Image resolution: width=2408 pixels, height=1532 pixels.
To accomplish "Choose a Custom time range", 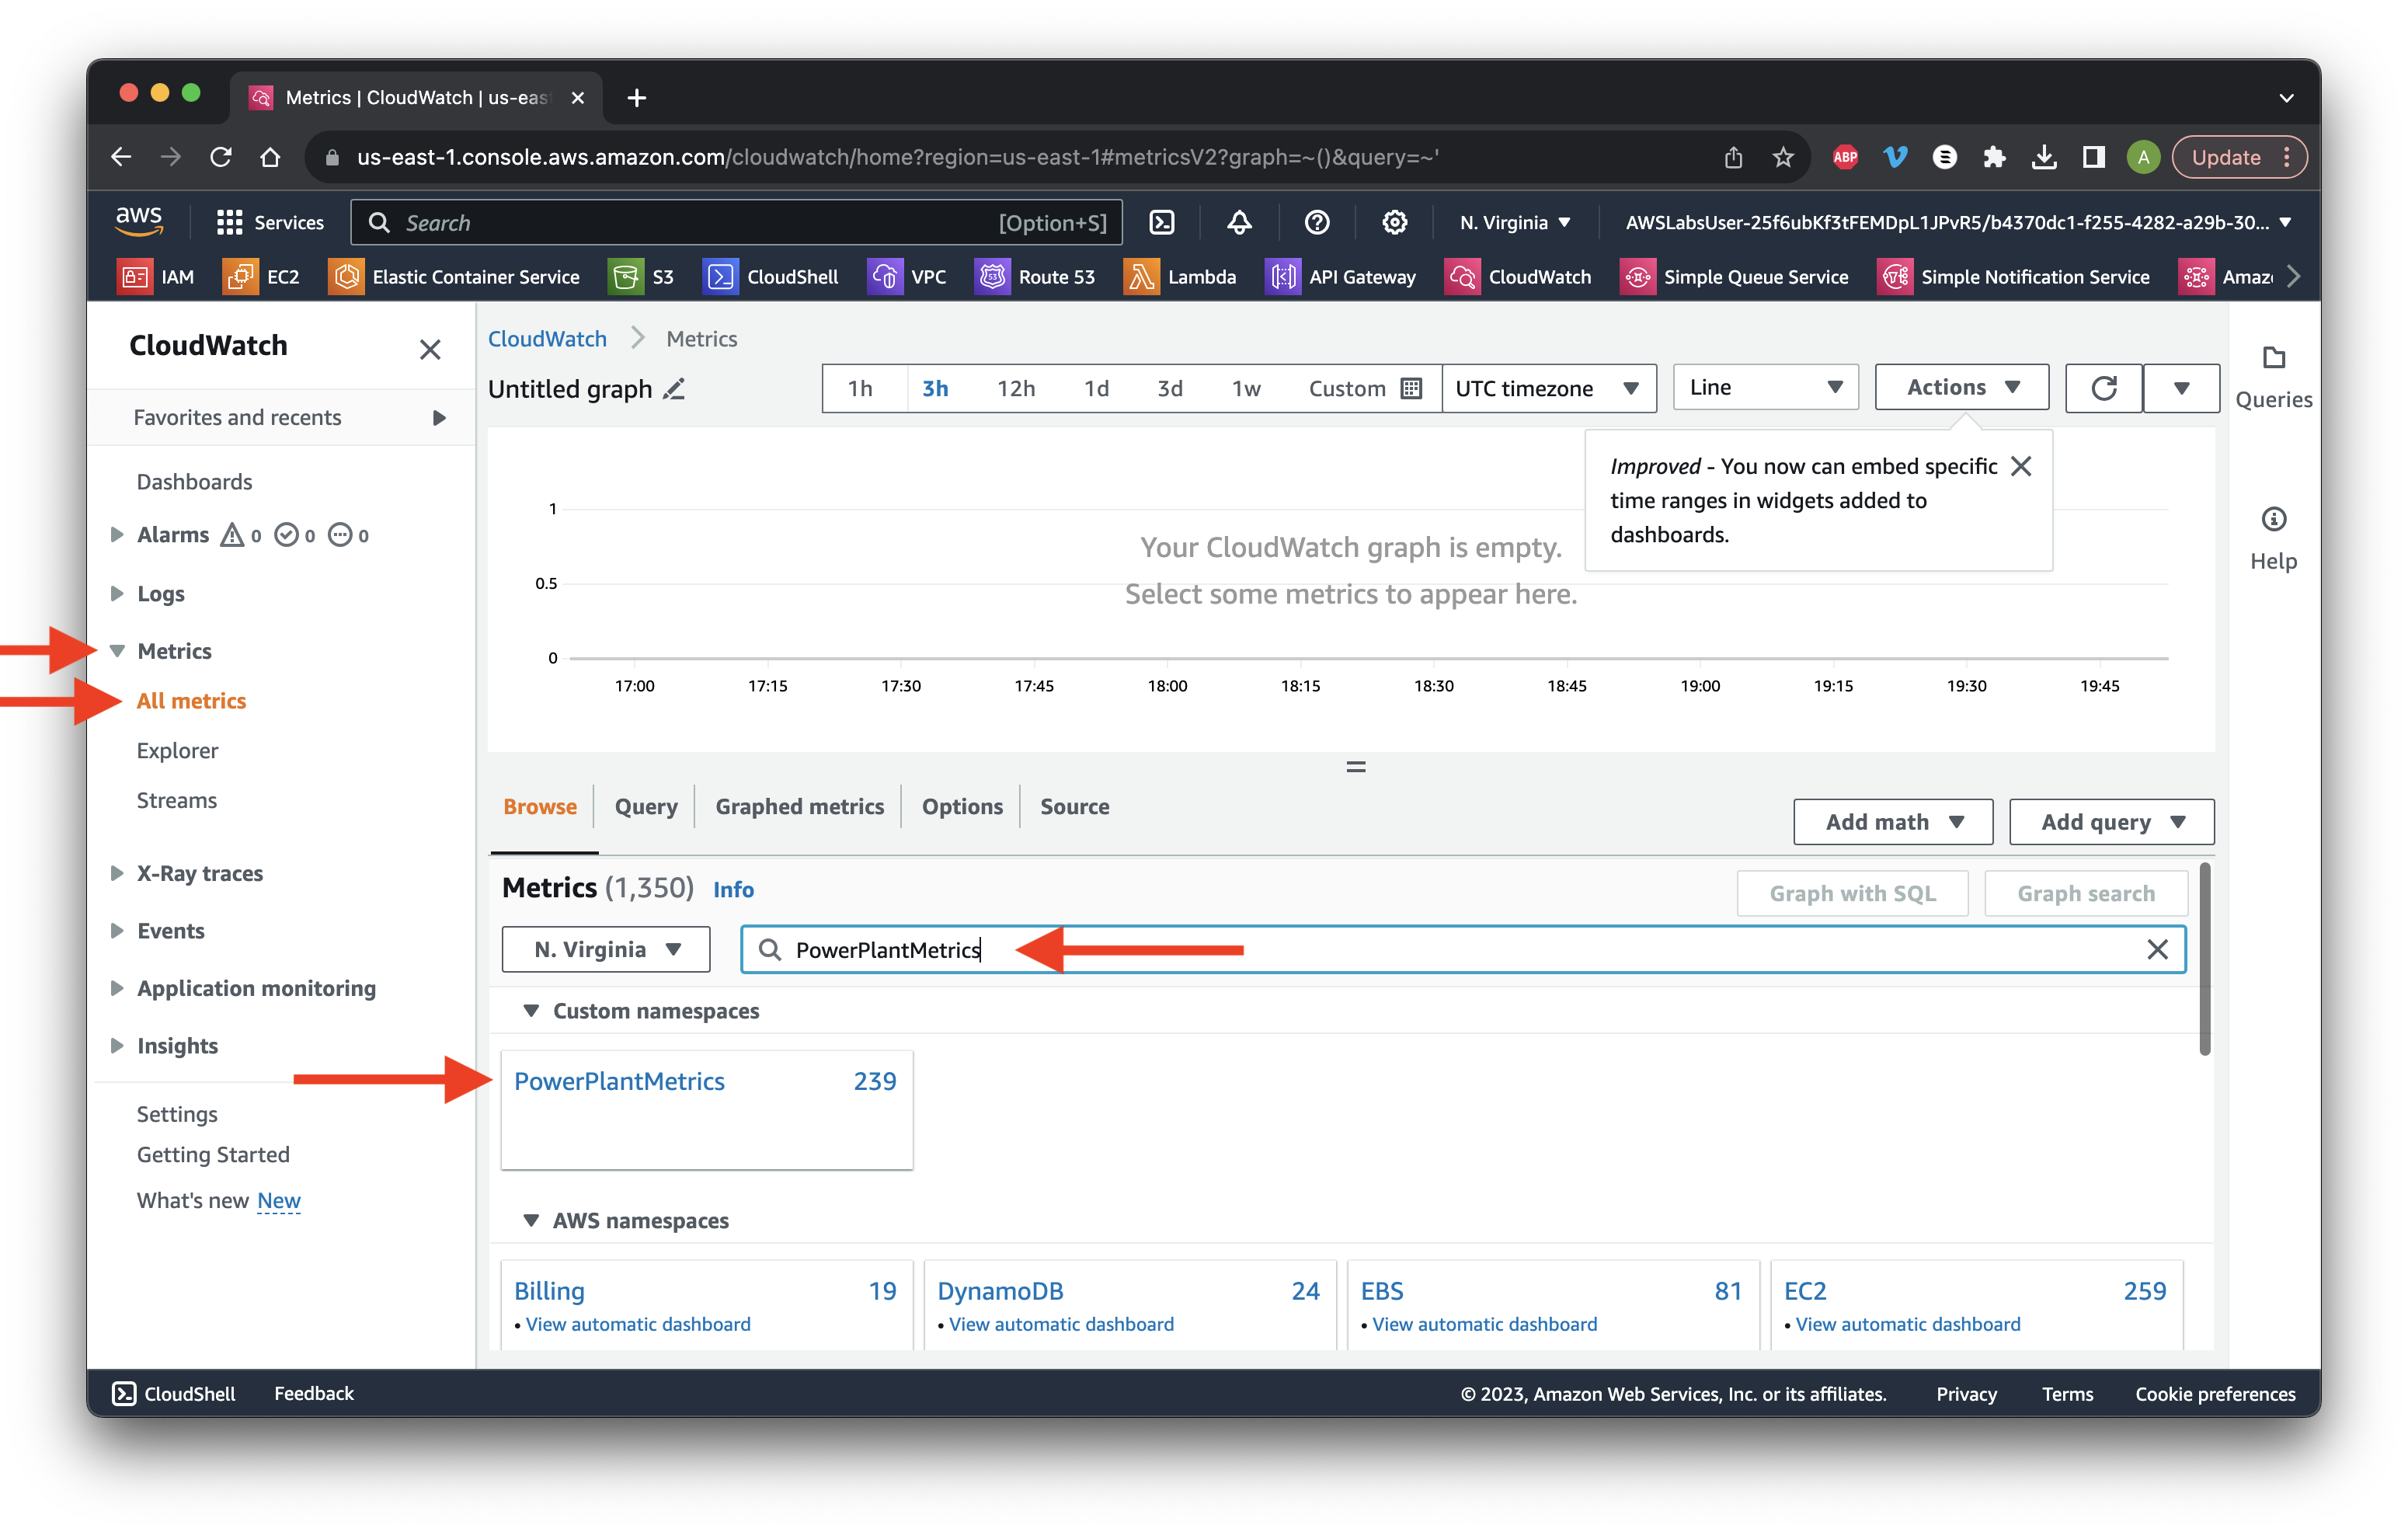I will tap(1364, 388).
